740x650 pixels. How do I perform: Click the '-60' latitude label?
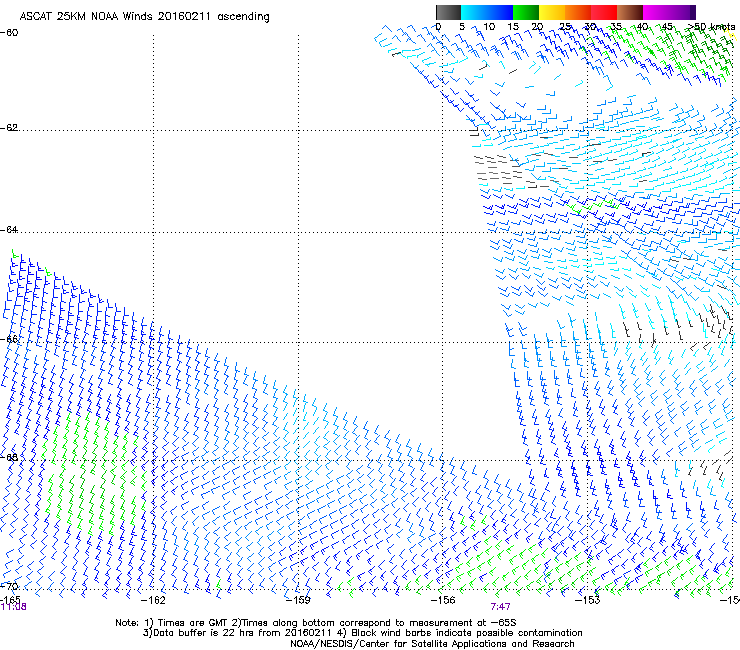[x=9, y=33]
